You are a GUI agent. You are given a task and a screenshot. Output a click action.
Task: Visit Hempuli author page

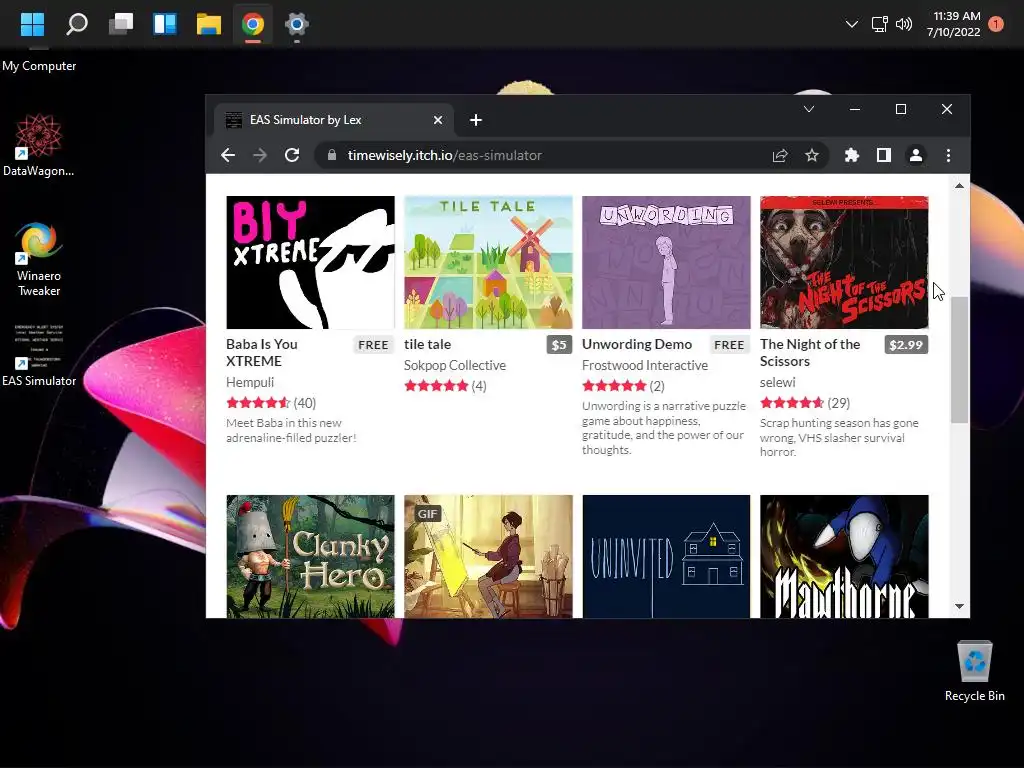tap(250, 382)
